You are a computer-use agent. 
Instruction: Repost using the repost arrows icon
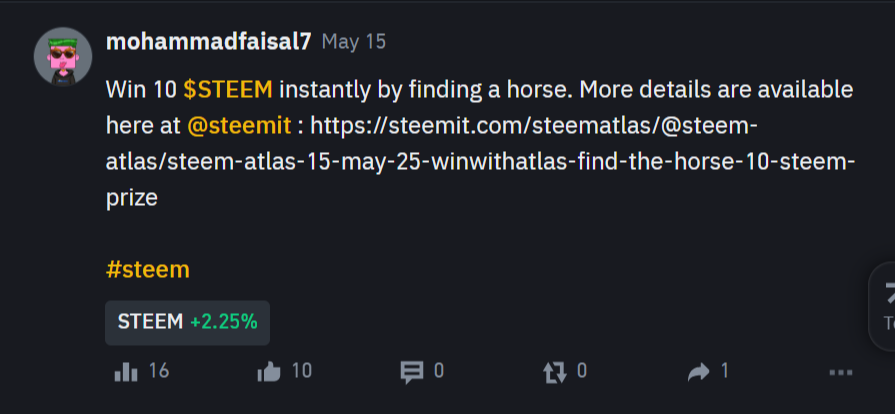[x=555, y=373]
